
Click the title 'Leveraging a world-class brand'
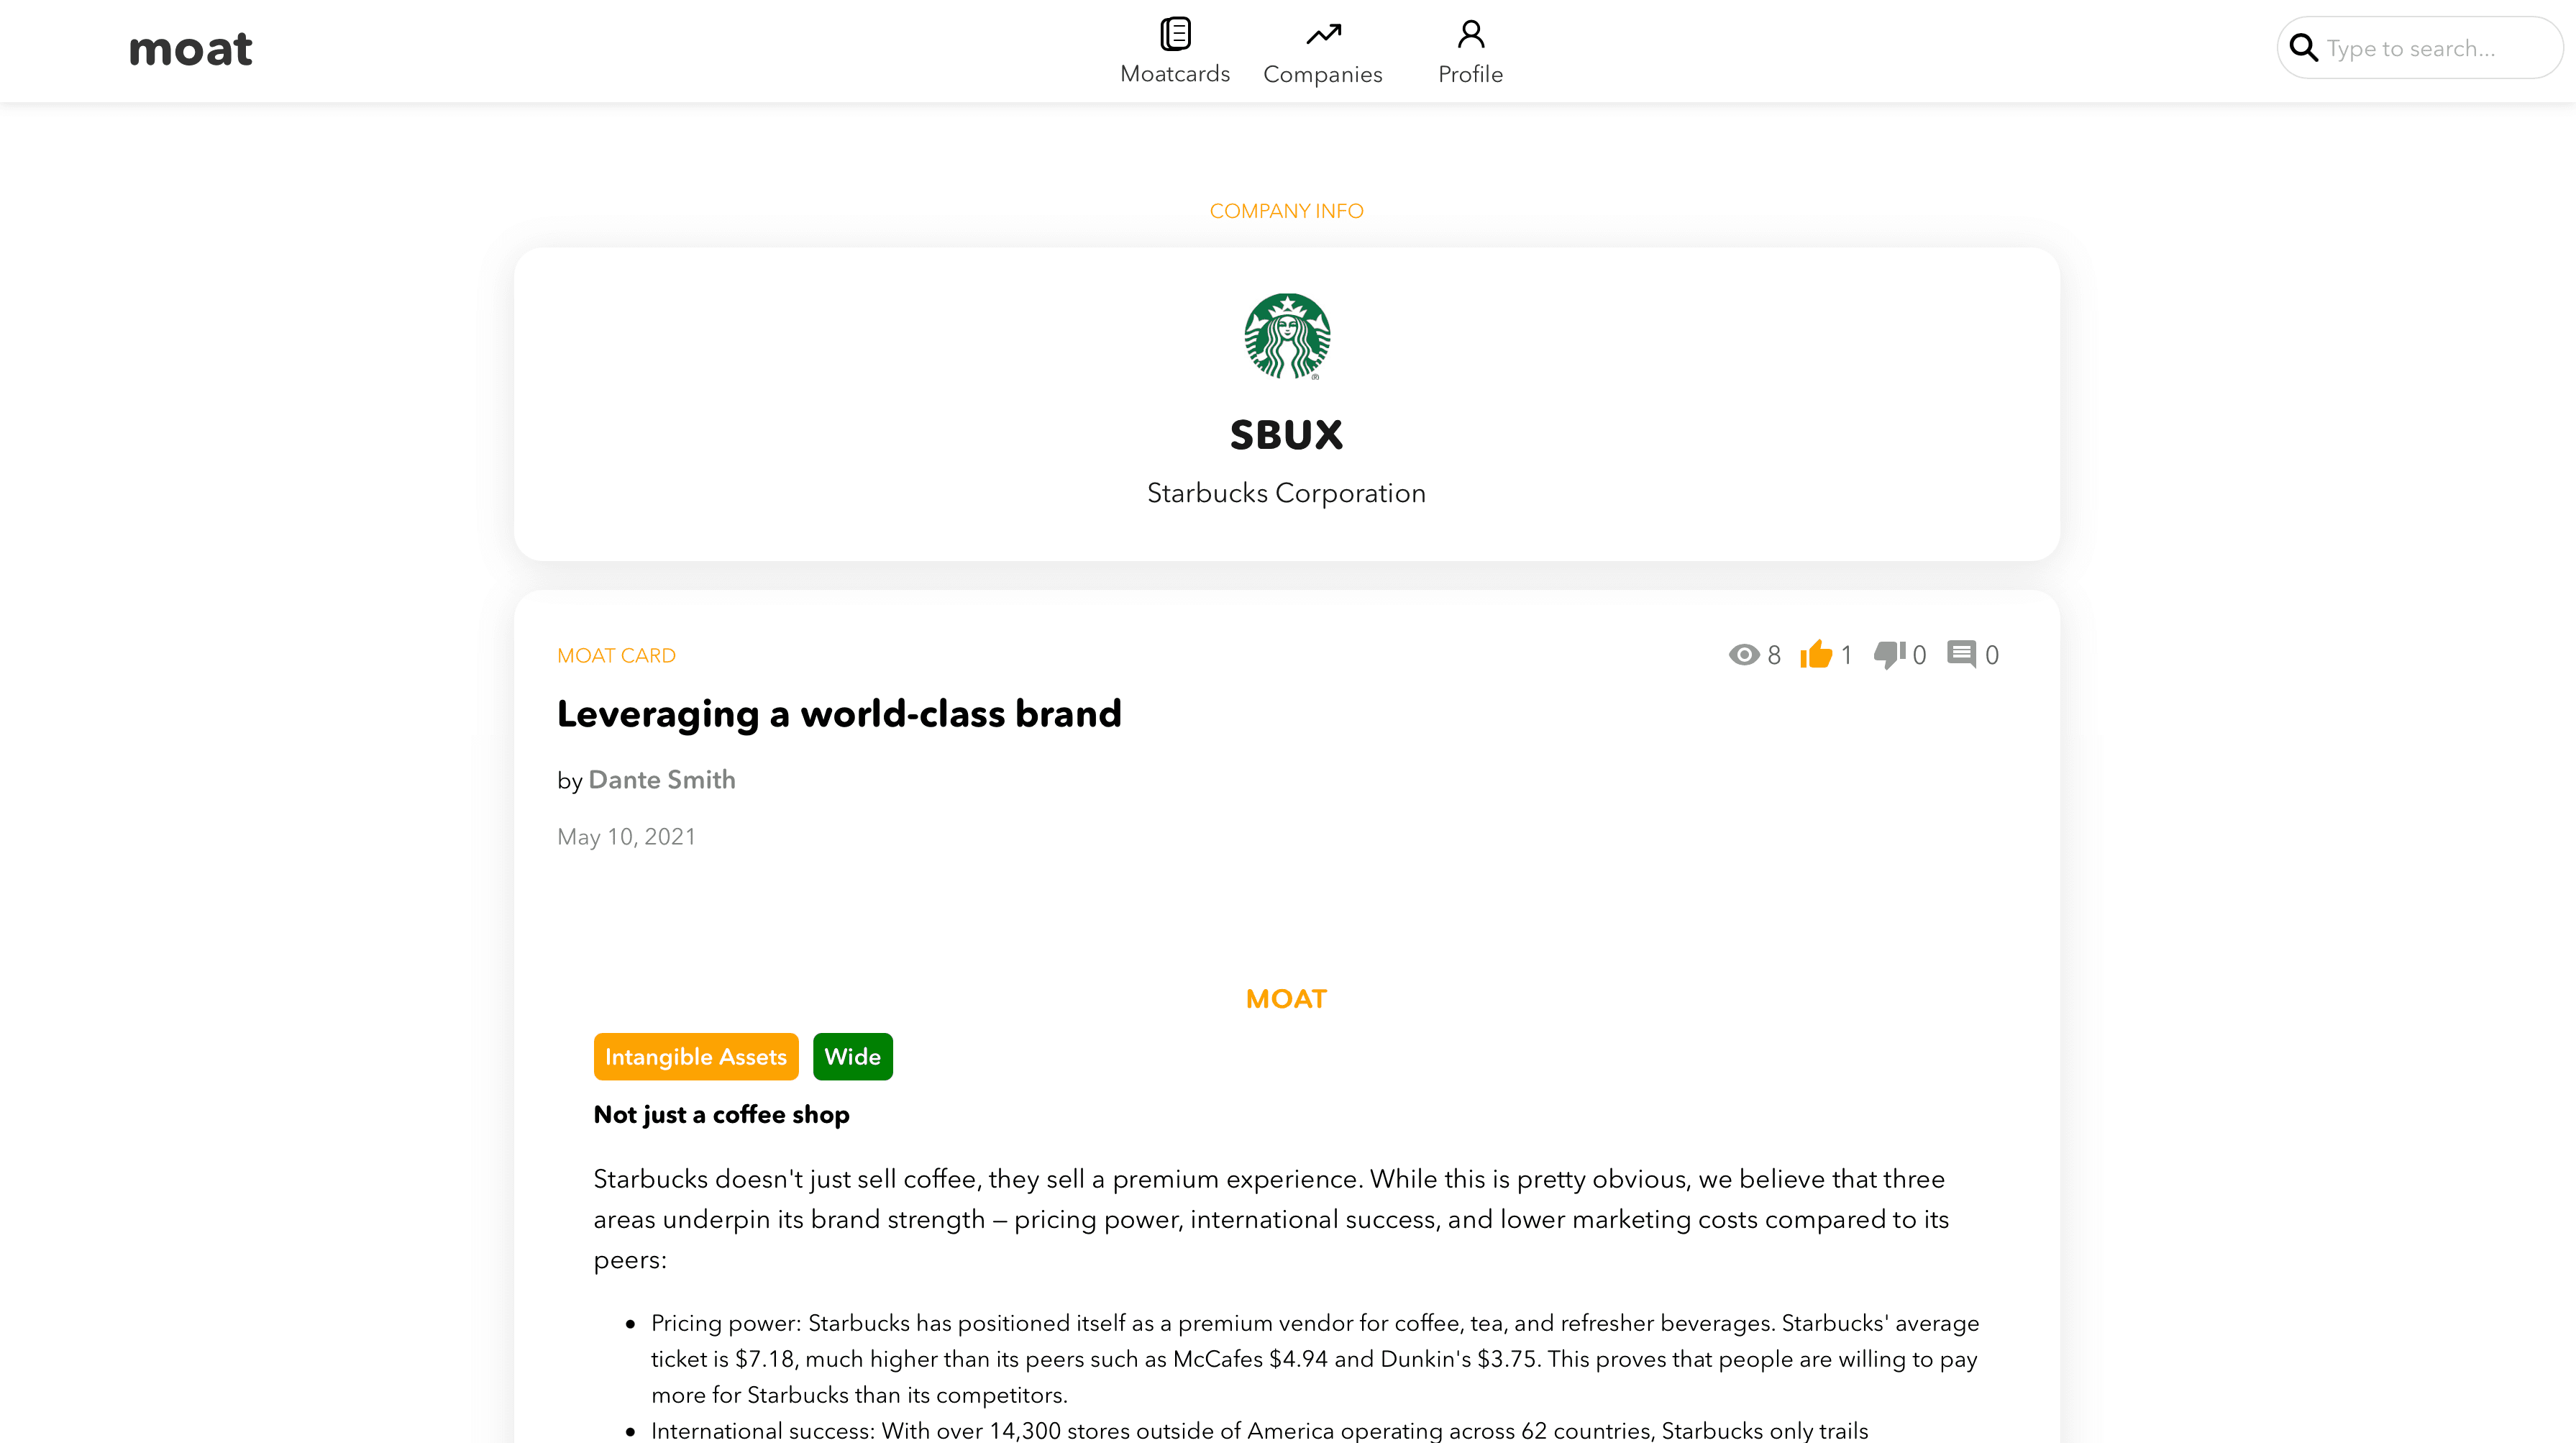coord(839,714)
